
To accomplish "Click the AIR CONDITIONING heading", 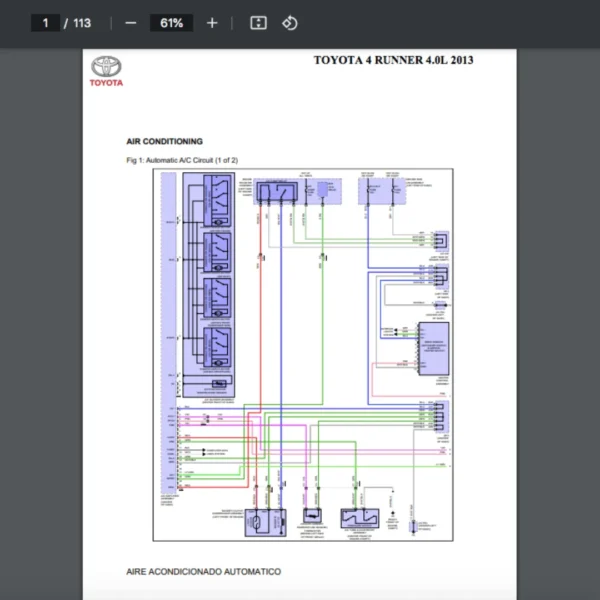I will 164,142.
